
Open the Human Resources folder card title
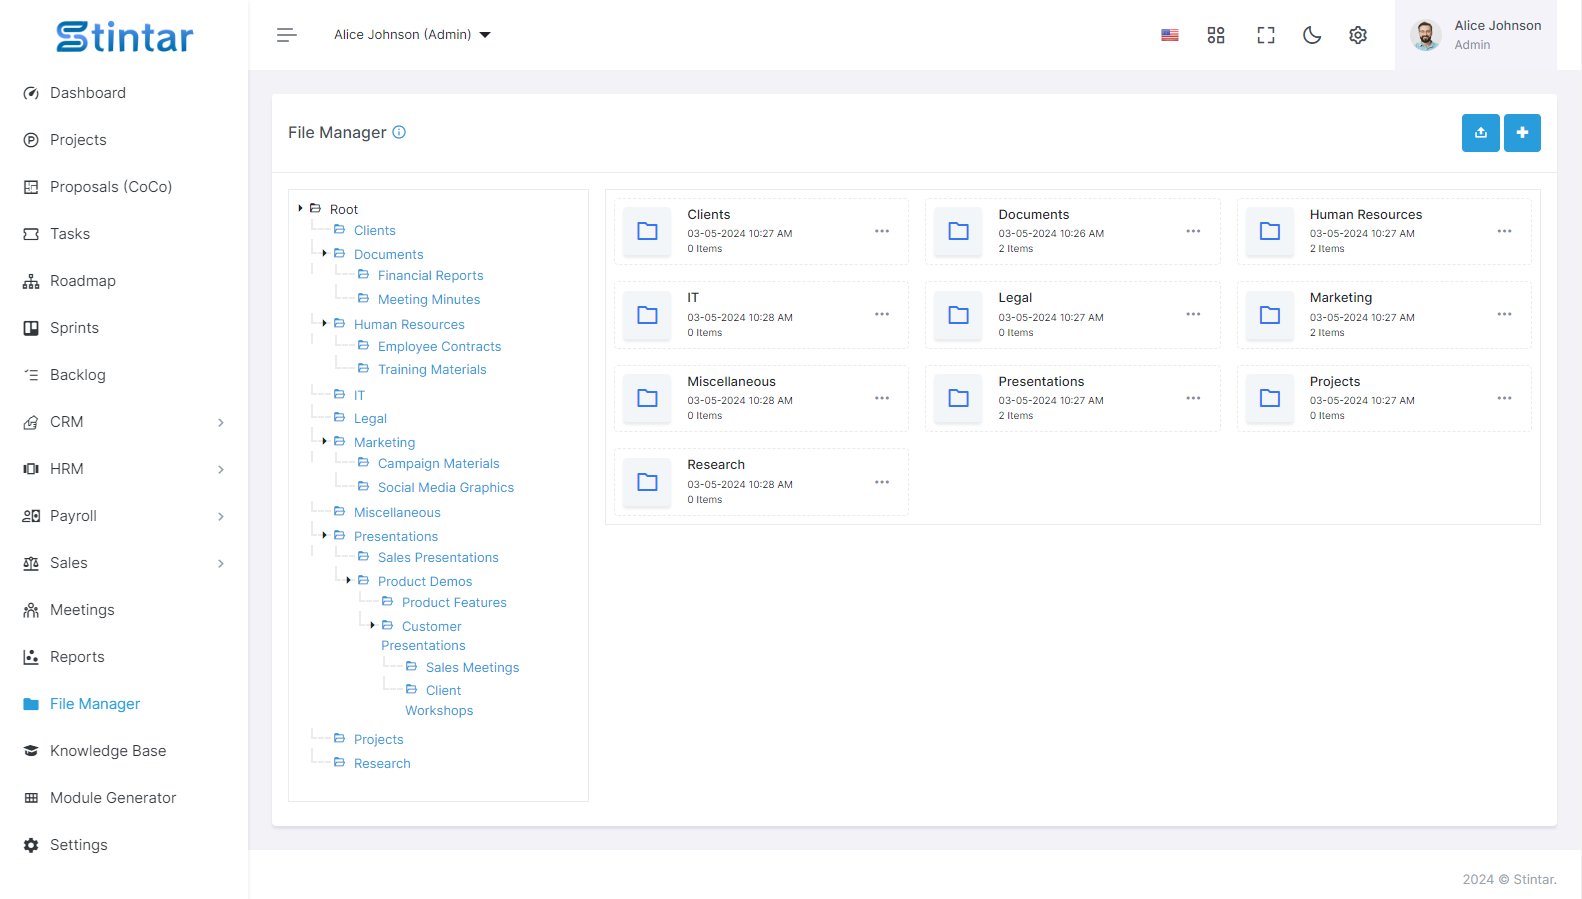point(1366,215)
